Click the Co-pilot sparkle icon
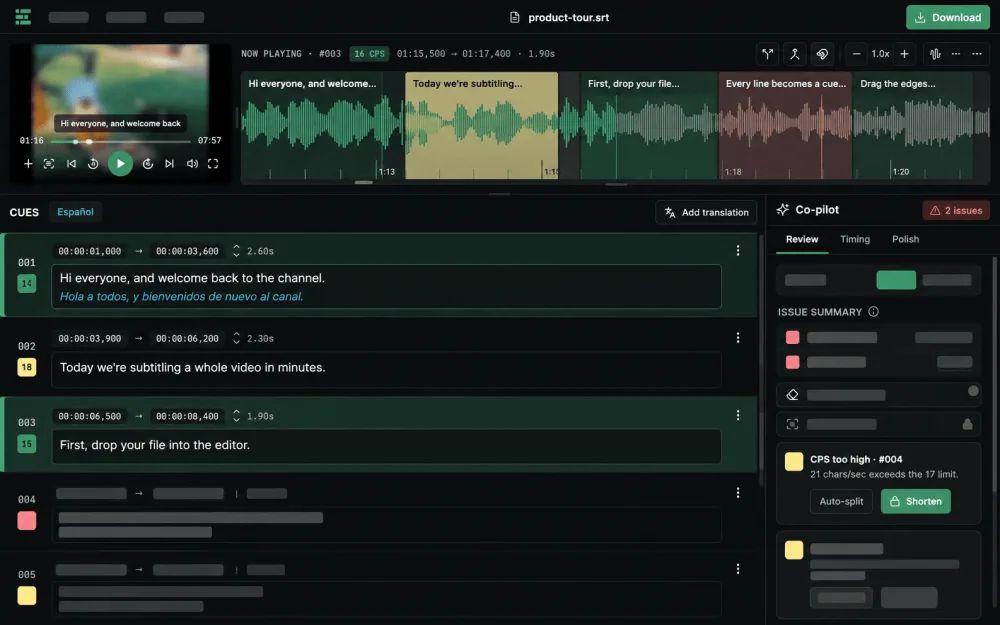The height and width of the screenshot is (625, 1000). (783, 210)
